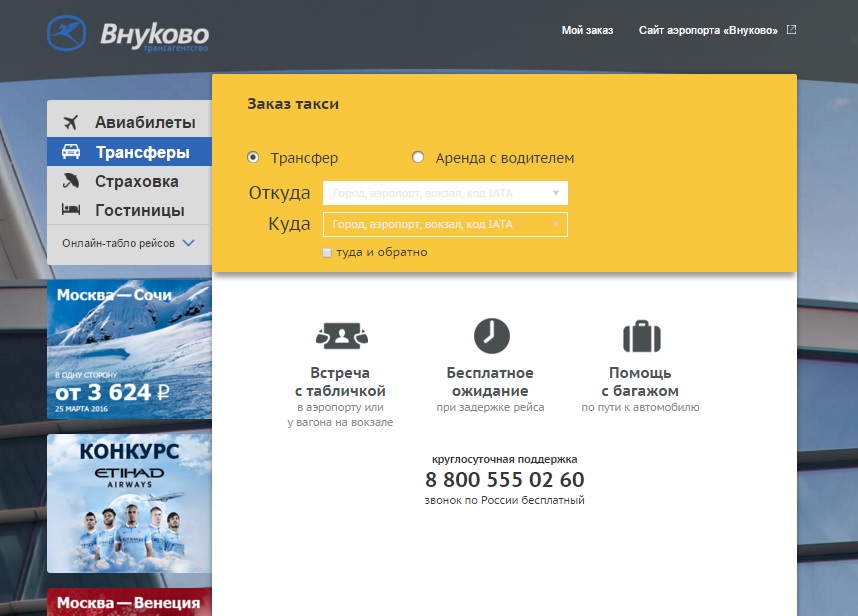858x616 pixels.
Task: Open the Гостиницы menu section
Action: (x=139, y=210)
